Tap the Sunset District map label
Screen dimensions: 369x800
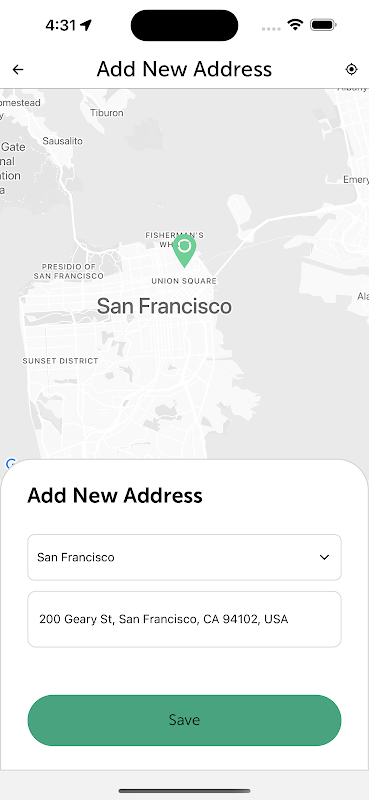point(60,361)
